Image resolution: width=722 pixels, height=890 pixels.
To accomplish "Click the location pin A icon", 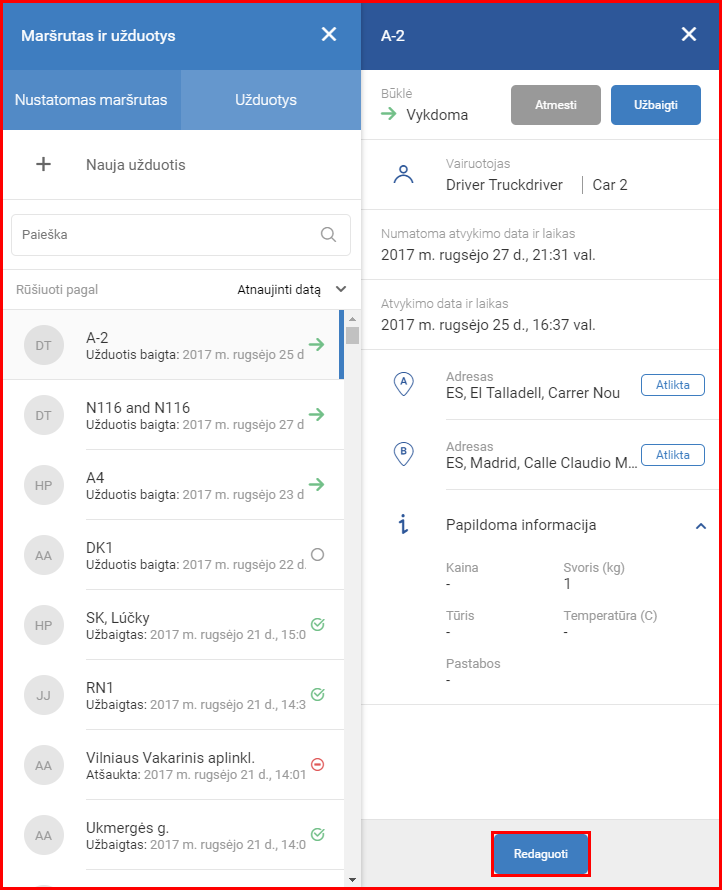I will (403, 385).
